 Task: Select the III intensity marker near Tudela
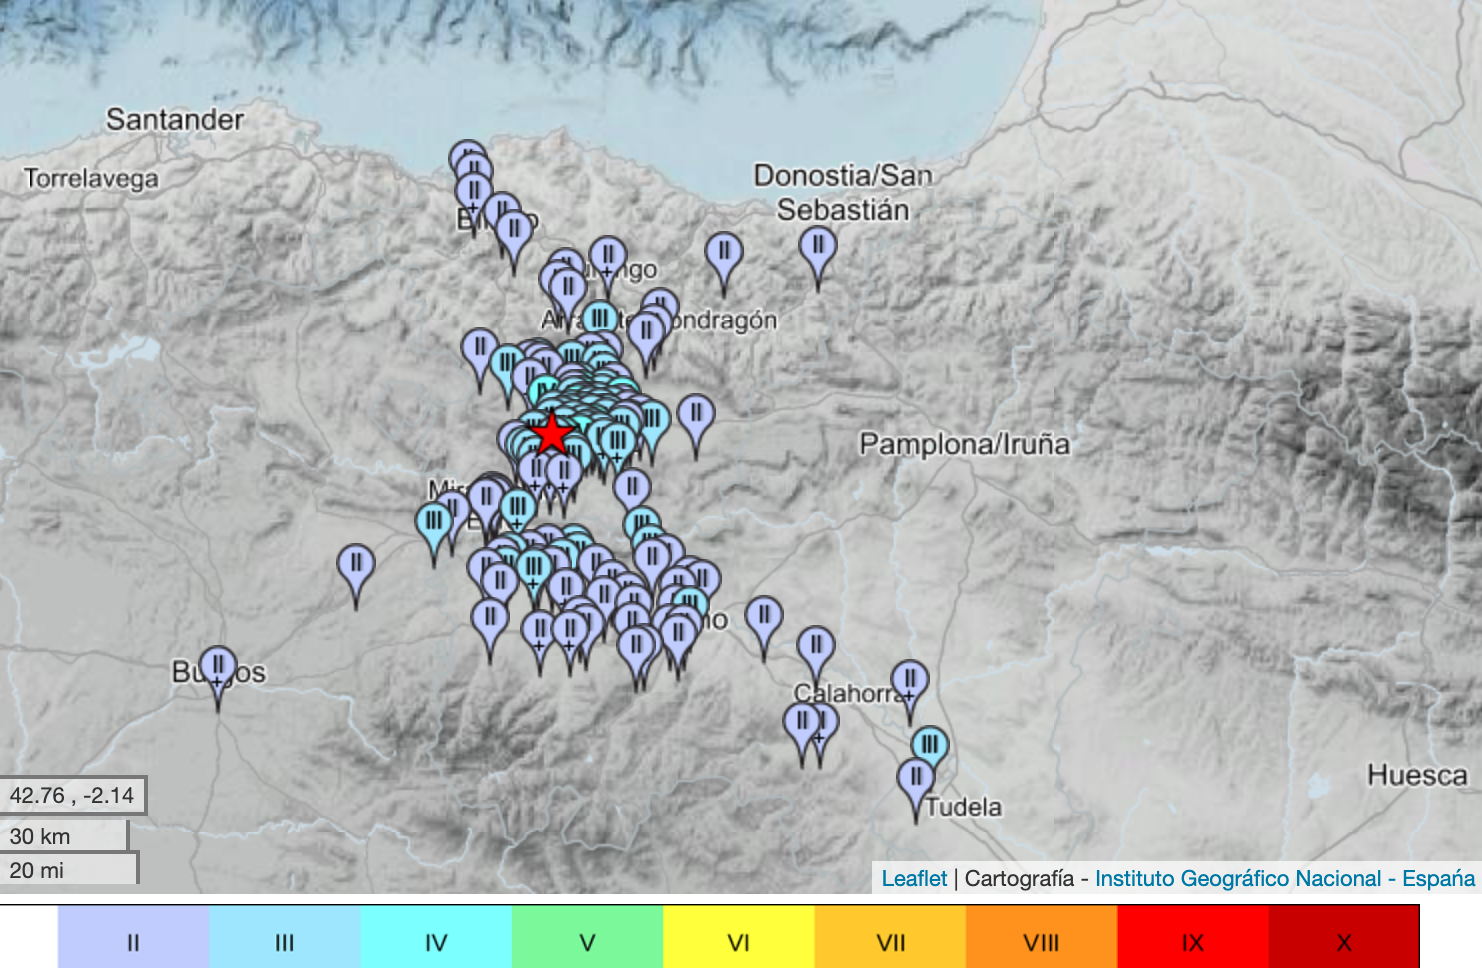click(930, 743)
